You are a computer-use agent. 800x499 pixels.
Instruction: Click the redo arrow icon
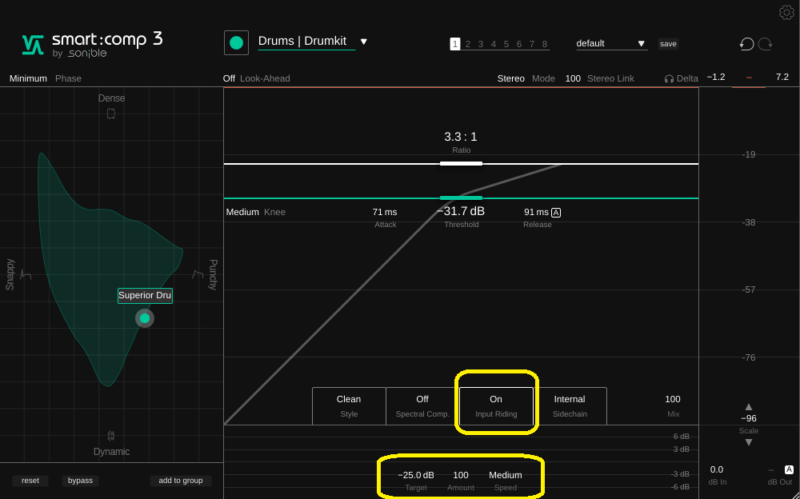point(765,44)
